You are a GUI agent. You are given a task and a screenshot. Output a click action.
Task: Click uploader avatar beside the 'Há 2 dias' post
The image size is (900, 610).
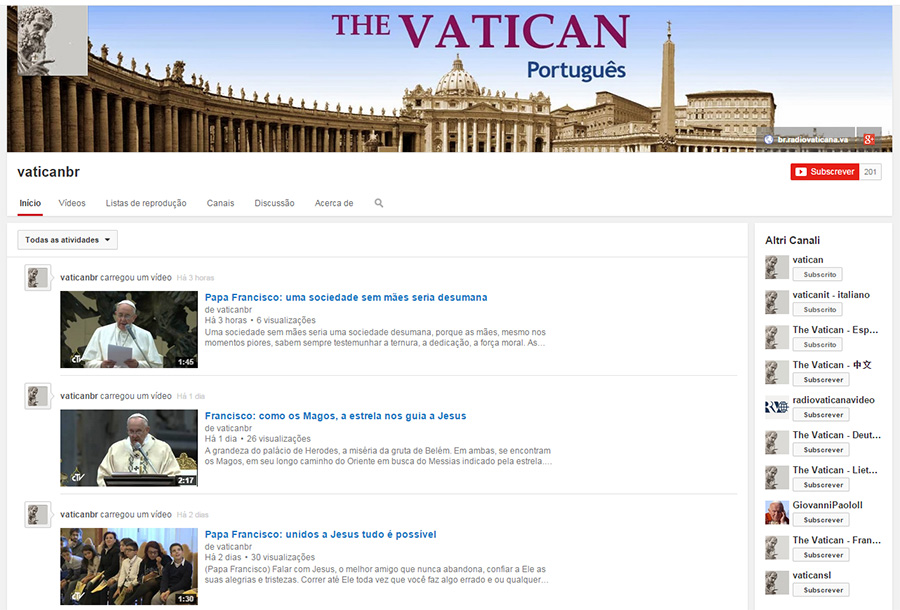coord(38,515)
